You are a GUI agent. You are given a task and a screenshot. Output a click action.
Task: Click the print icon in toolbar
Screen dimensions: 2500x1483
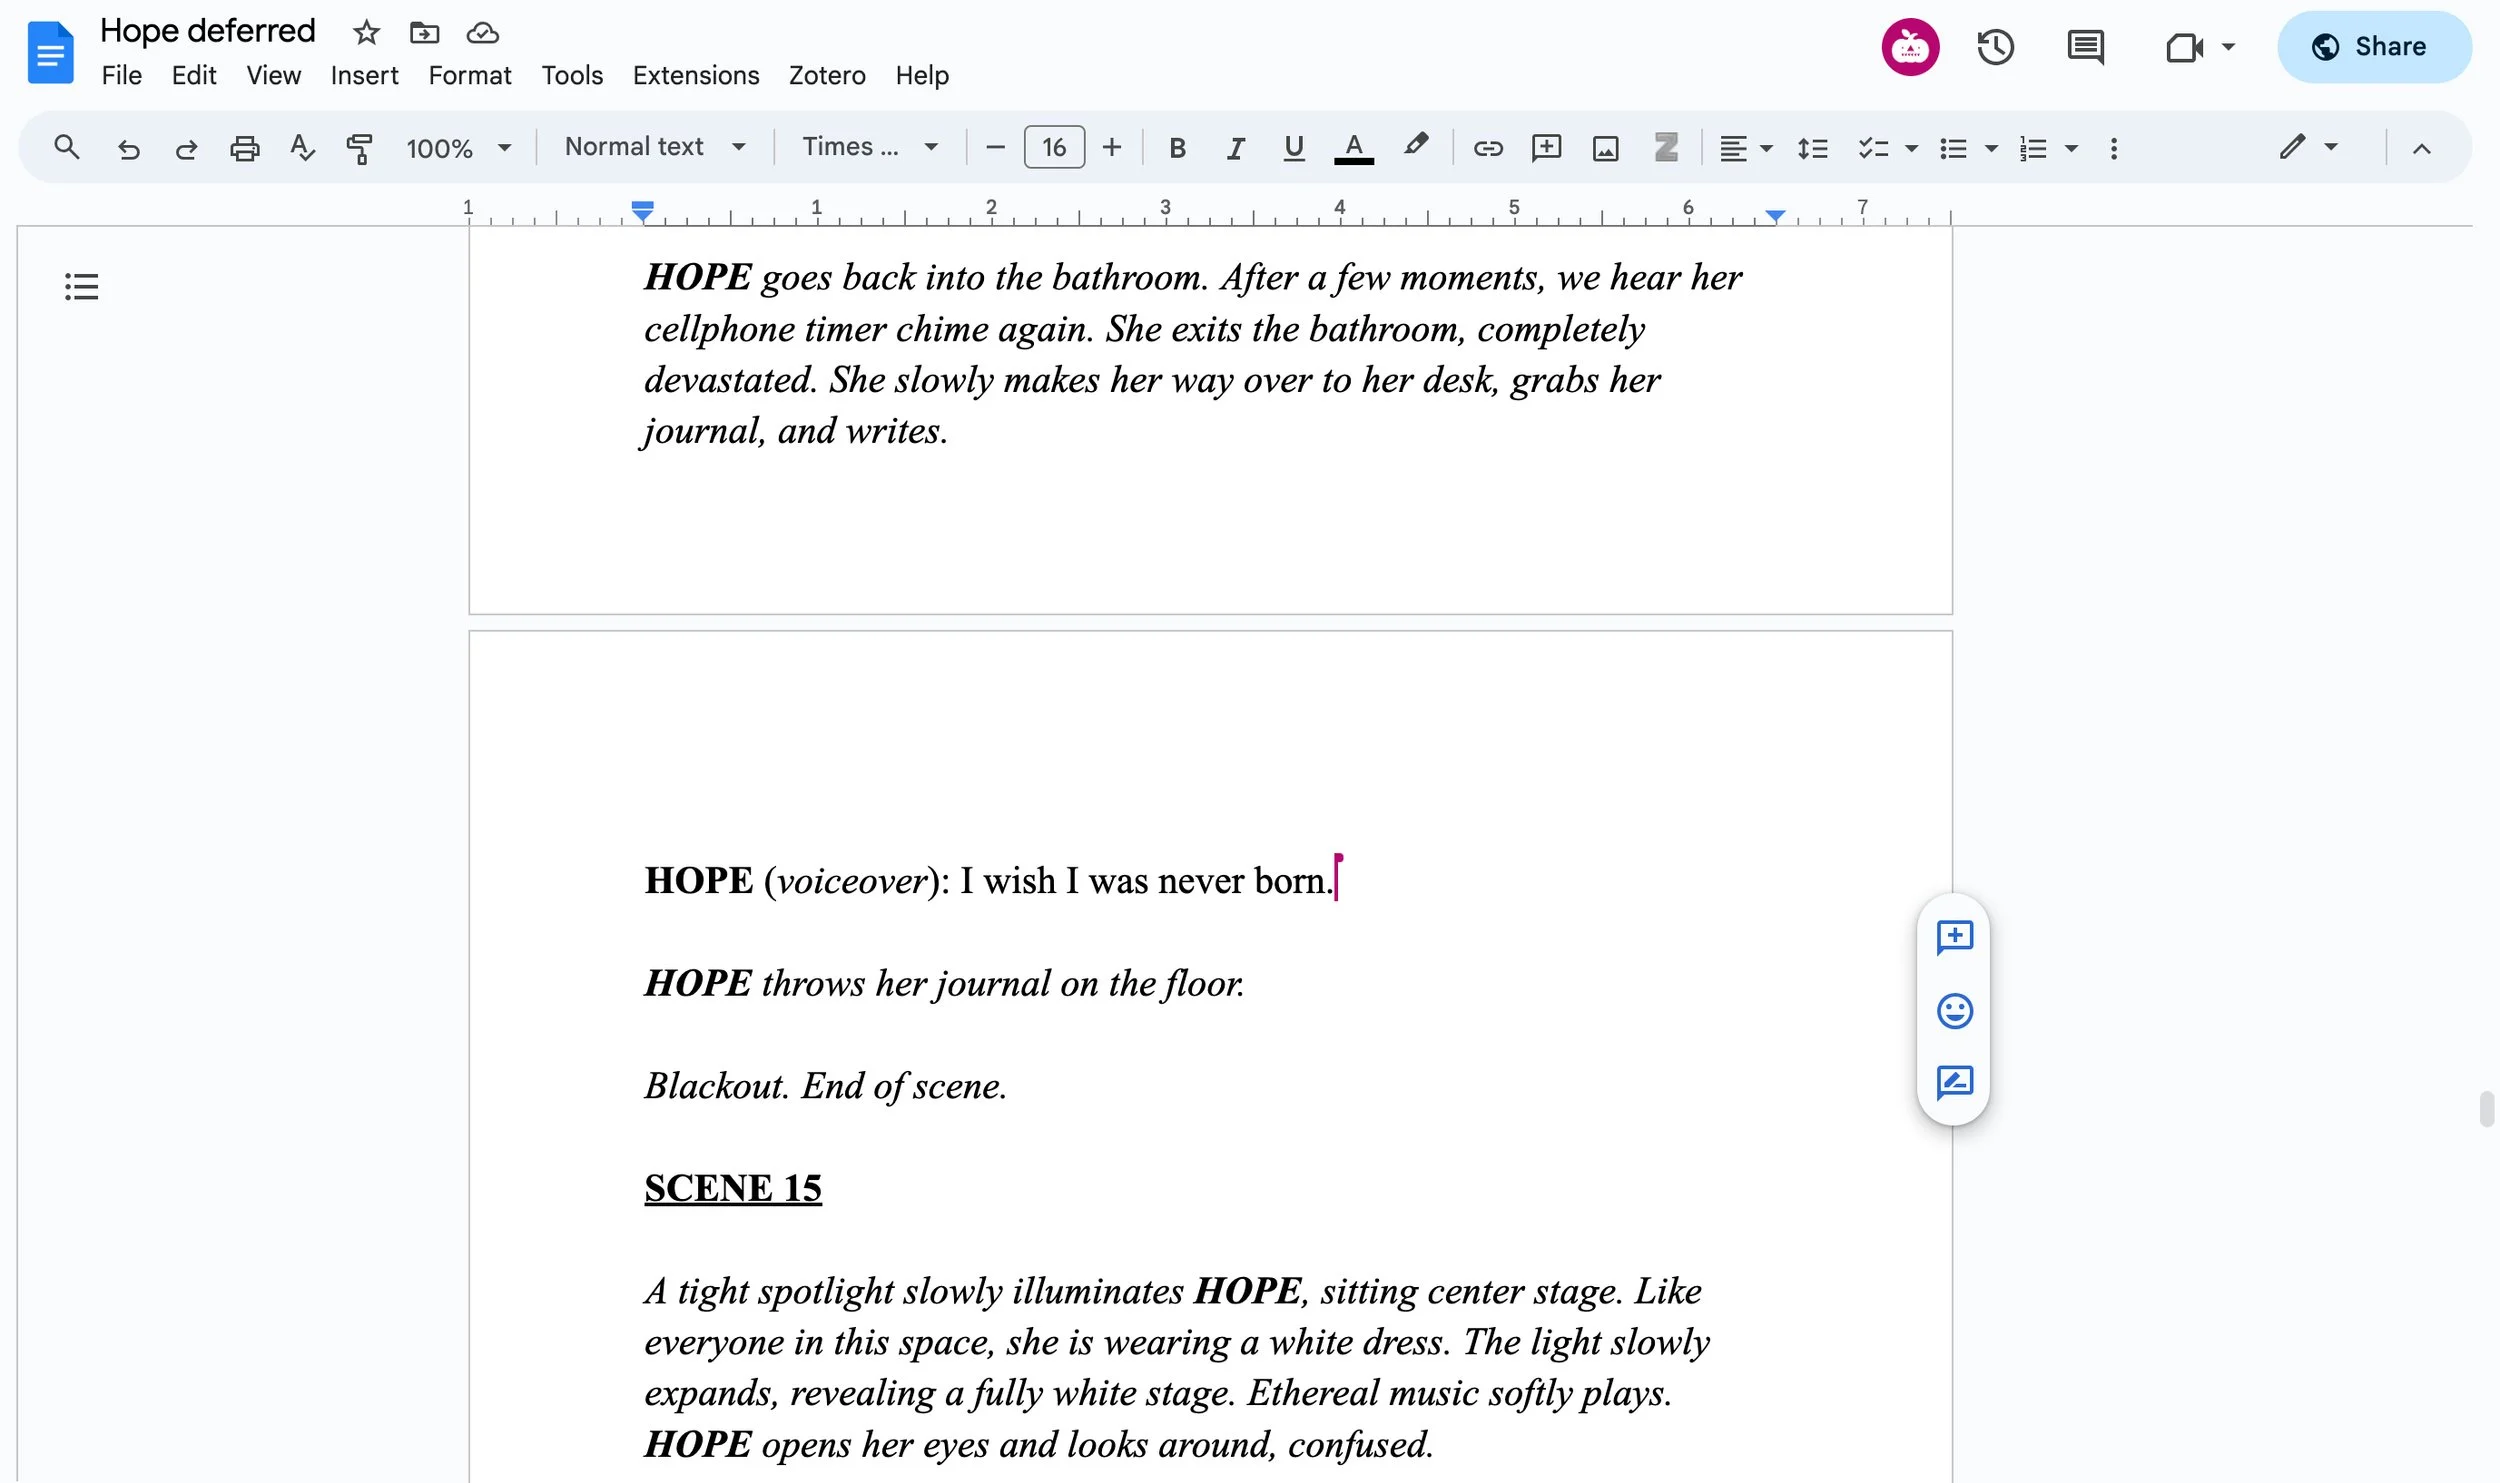point(244,148)
